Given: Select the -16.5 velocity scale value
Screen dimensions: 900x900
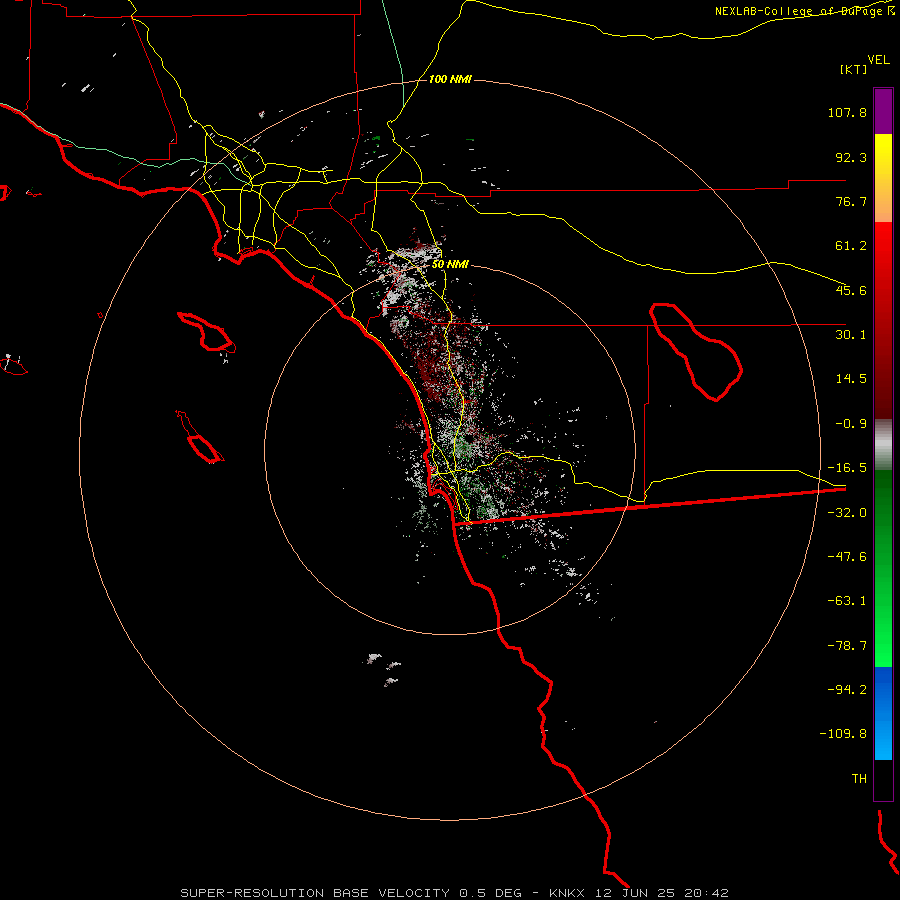Looking at the screenshot, I should coord(847,468).
